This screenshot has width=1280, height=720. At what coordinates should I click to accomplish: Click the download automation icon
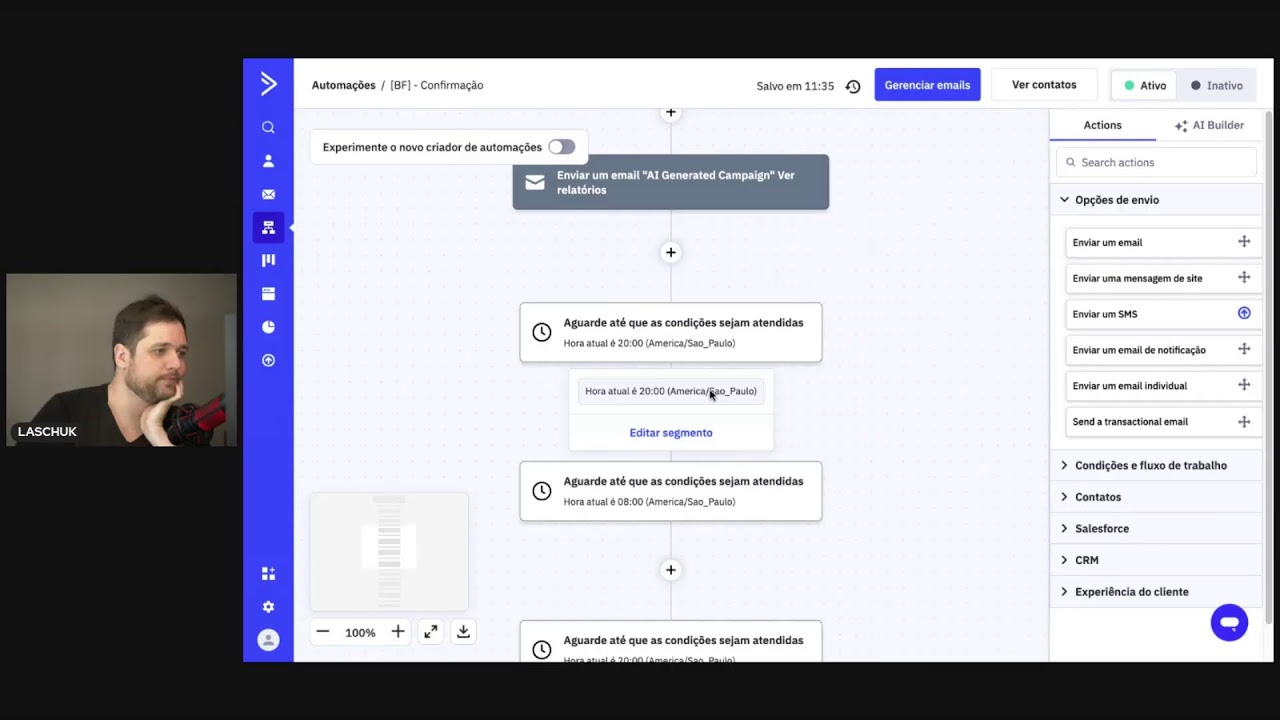463,632
